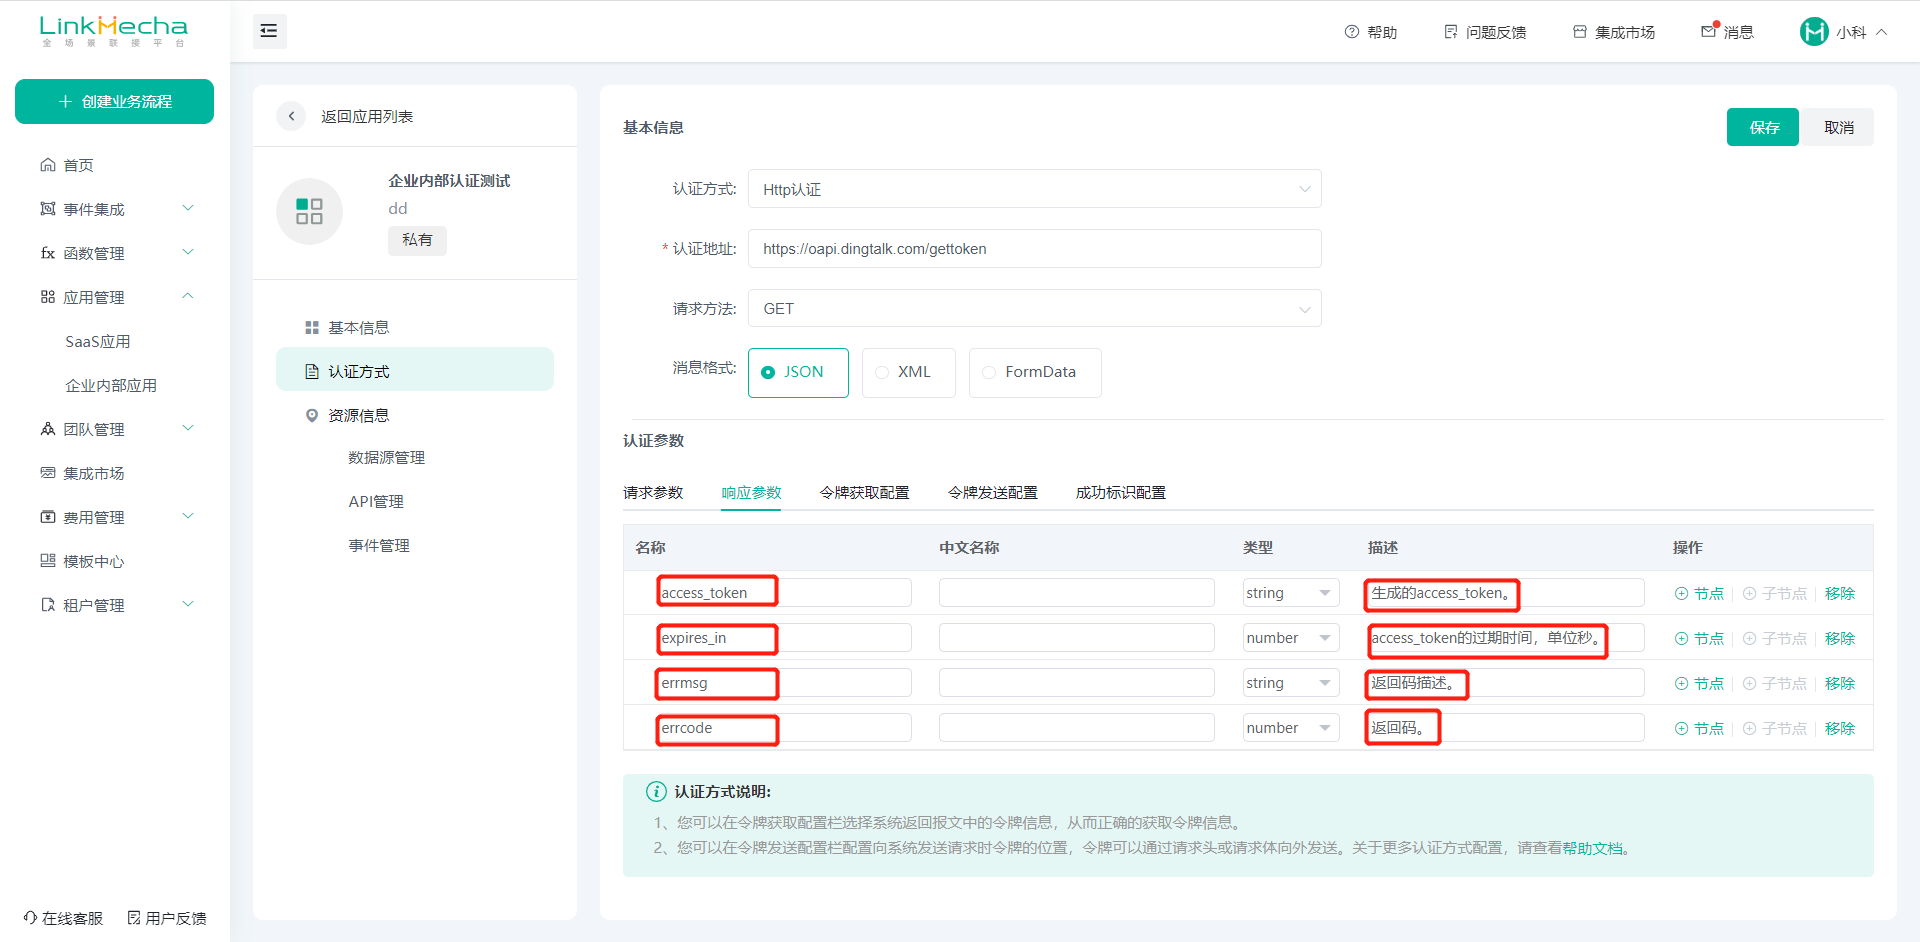This screenshot has width=1920, height=942.
Task: Open the 认证方式 Http认证 dropdown
Action: click(x=1034, y=189)
